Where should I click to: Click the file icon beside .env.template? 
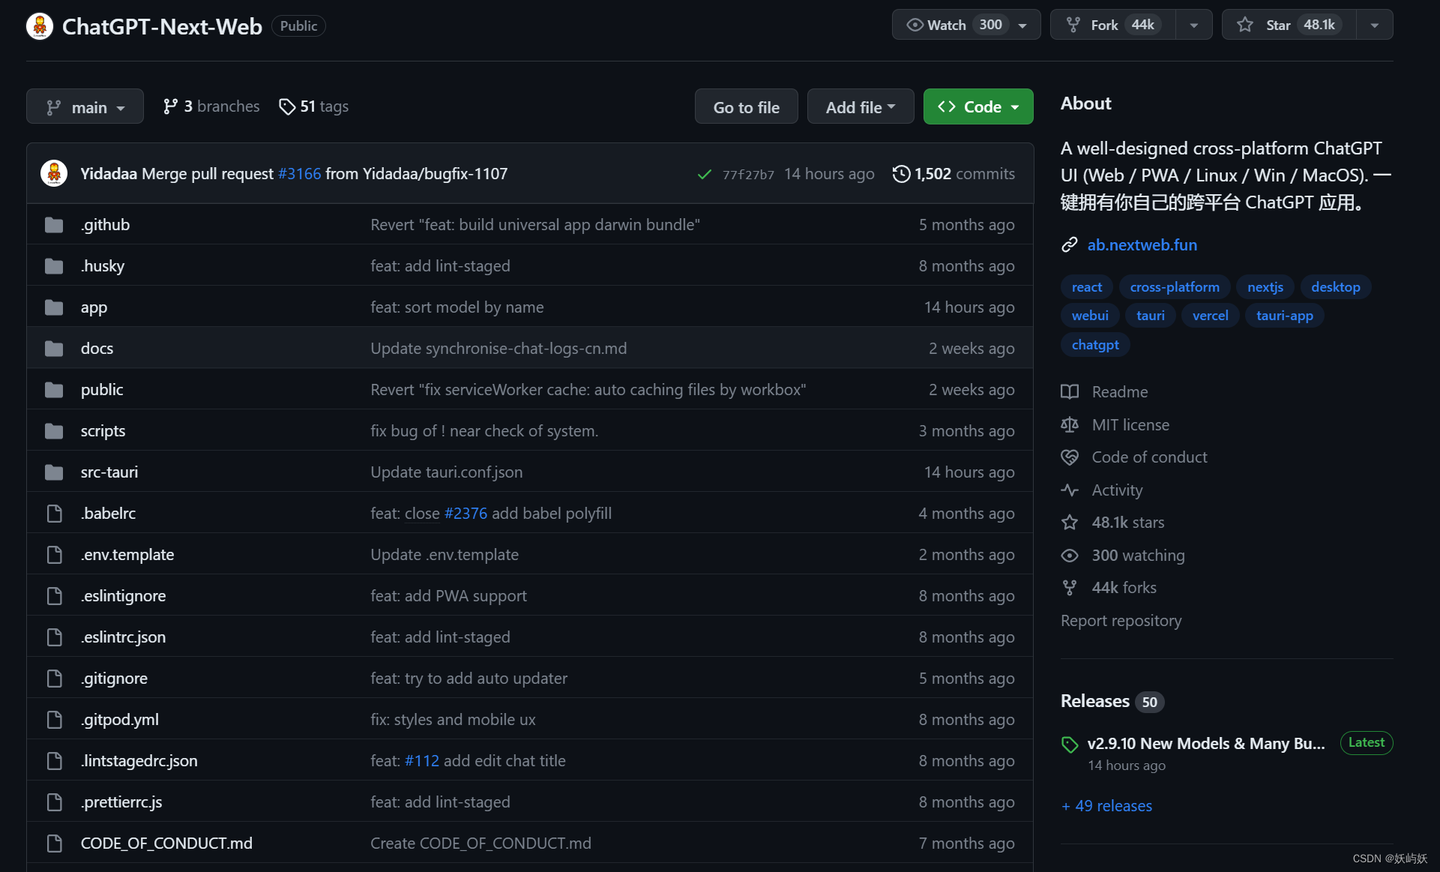(x=54, y=554)
